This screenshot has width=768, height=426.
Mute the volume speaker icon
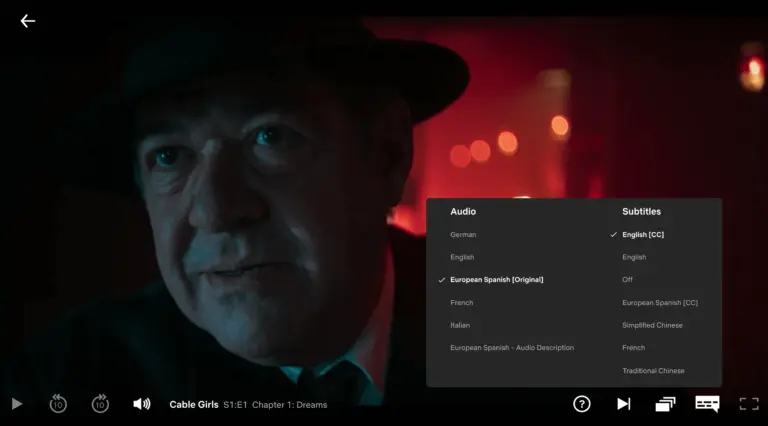(x=142, y=404)
